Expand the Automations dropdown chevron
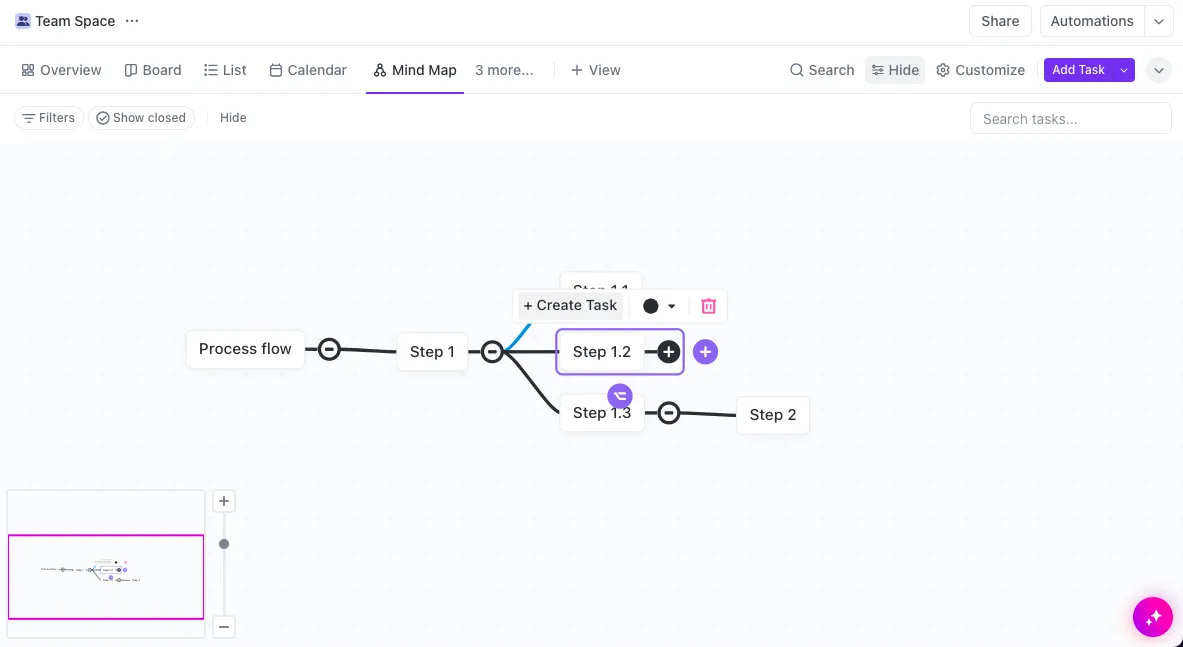 [x=1159, y=21]
